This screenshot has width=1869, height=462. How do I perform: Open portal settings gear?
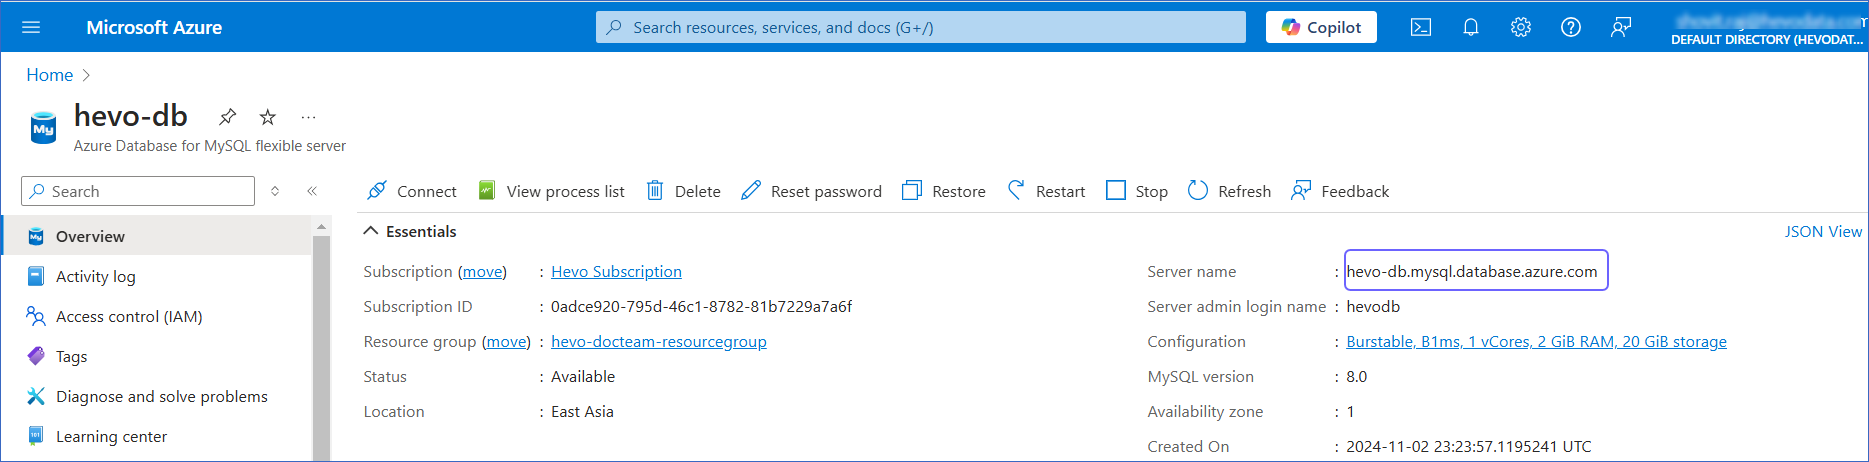[x=1521, y=27]
